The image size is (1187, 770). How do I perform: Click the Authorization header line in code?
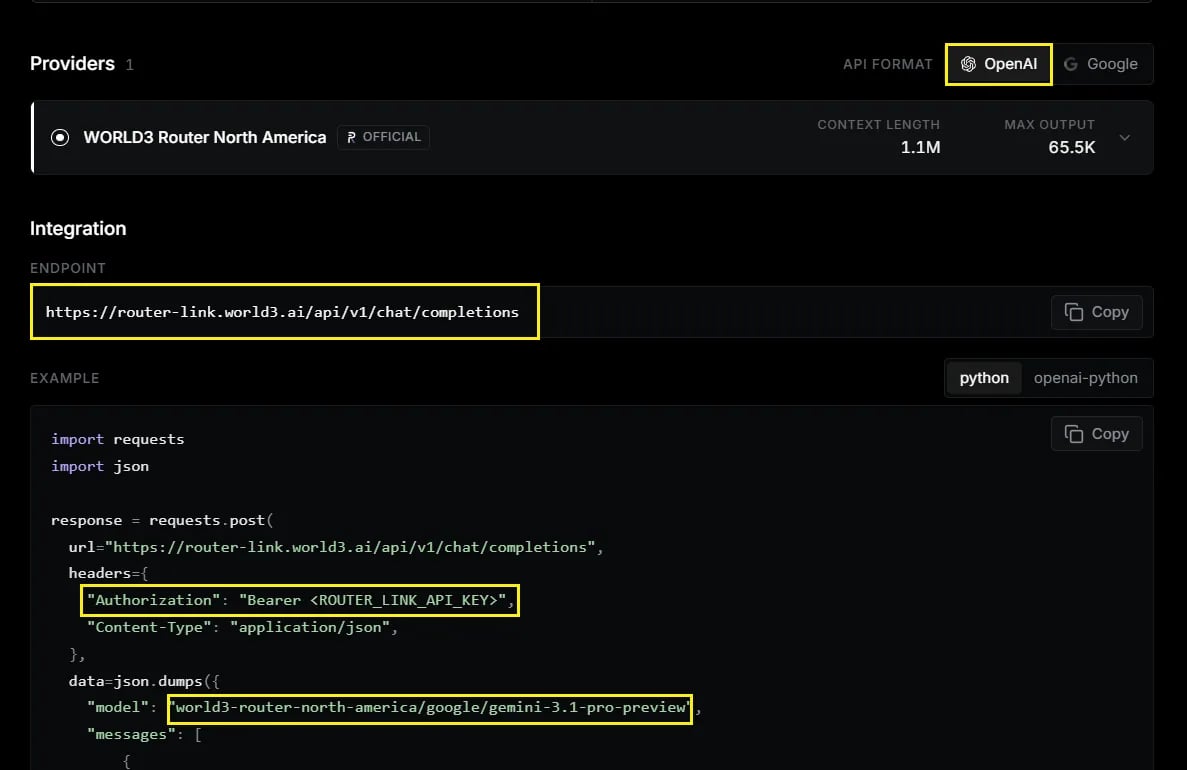(x=301, y=600)
